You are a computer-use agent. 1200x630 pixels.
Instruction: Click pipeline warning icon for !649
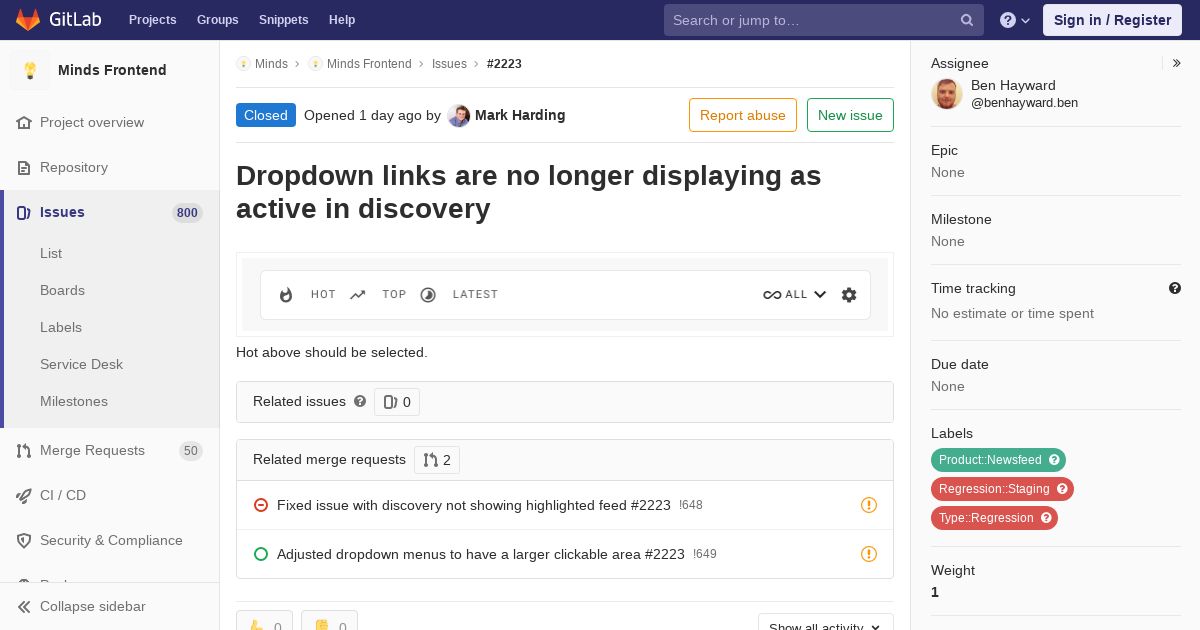[x=869, y=554]
